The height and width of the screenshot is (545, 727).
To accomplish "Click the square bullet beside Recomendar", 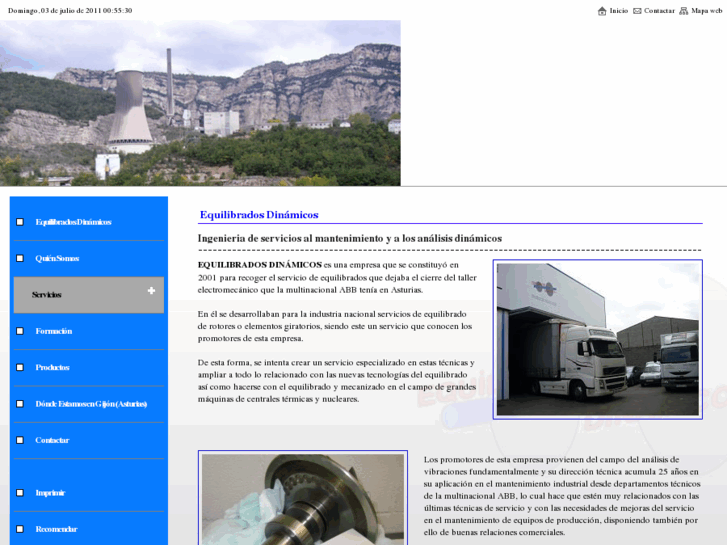I will pos(20,529).
